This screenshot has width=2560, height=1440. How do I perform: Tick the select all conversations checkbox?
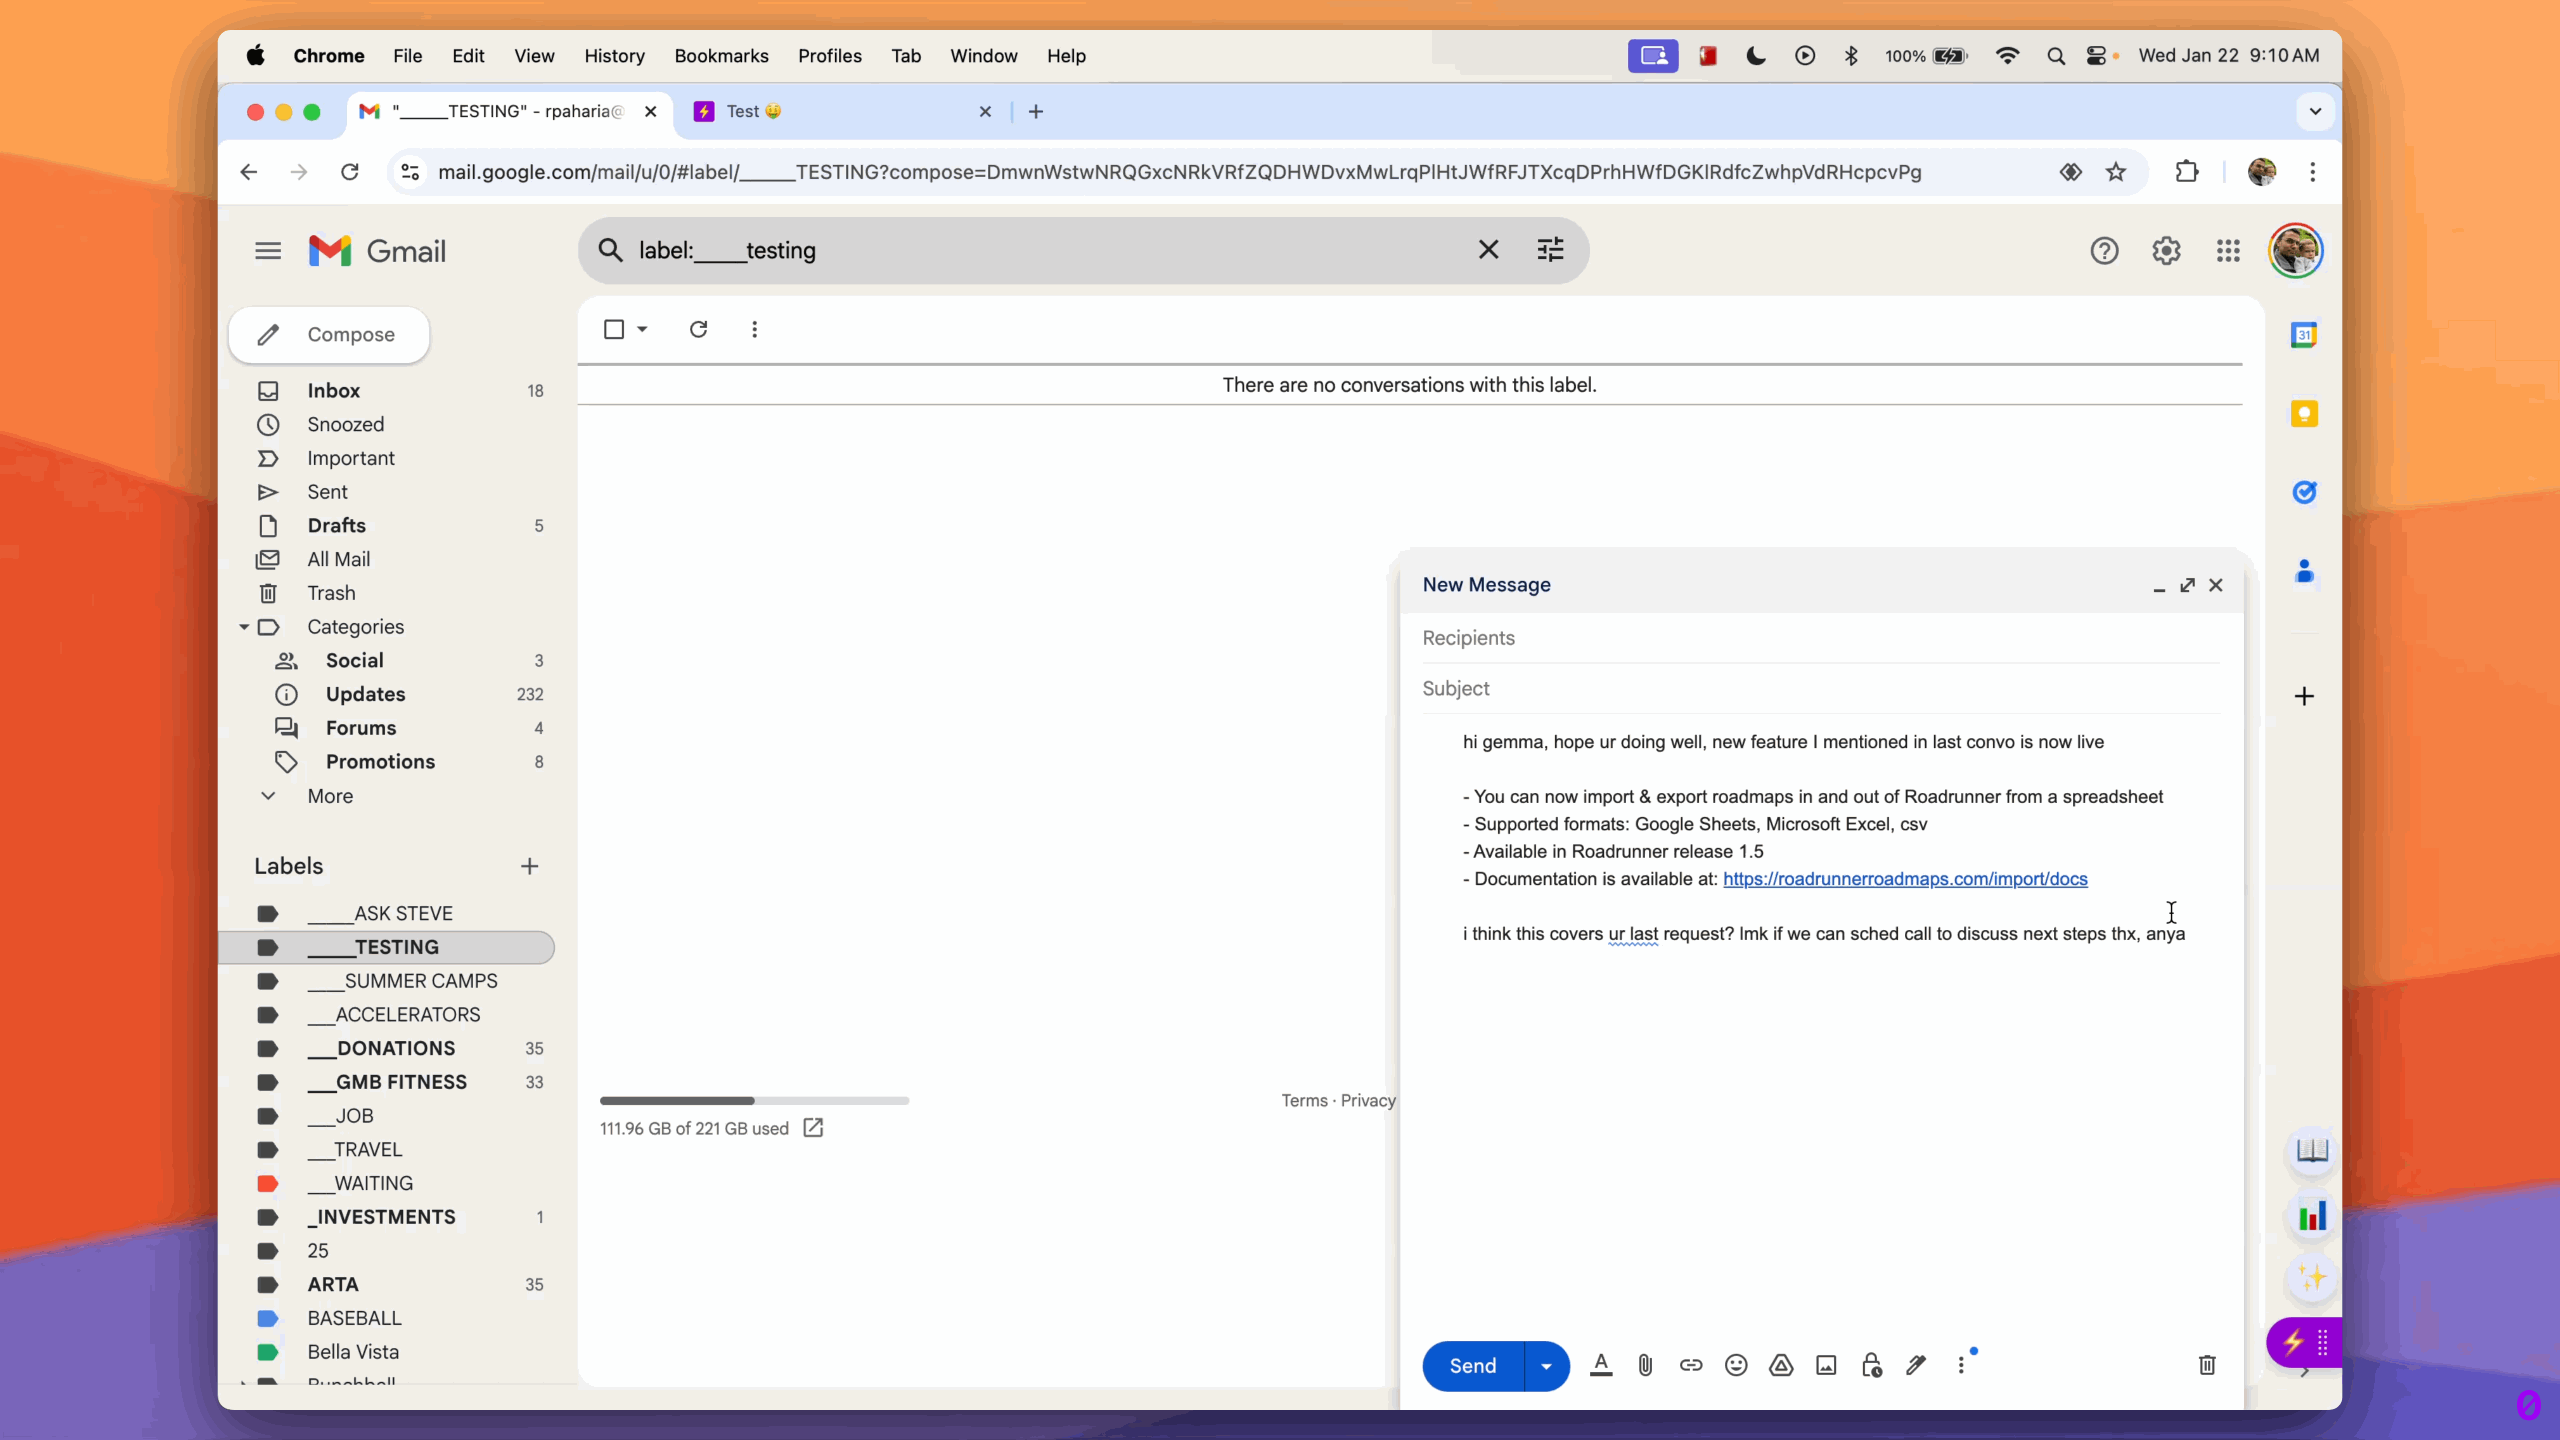pyautogui.click(x=614, y=329)
